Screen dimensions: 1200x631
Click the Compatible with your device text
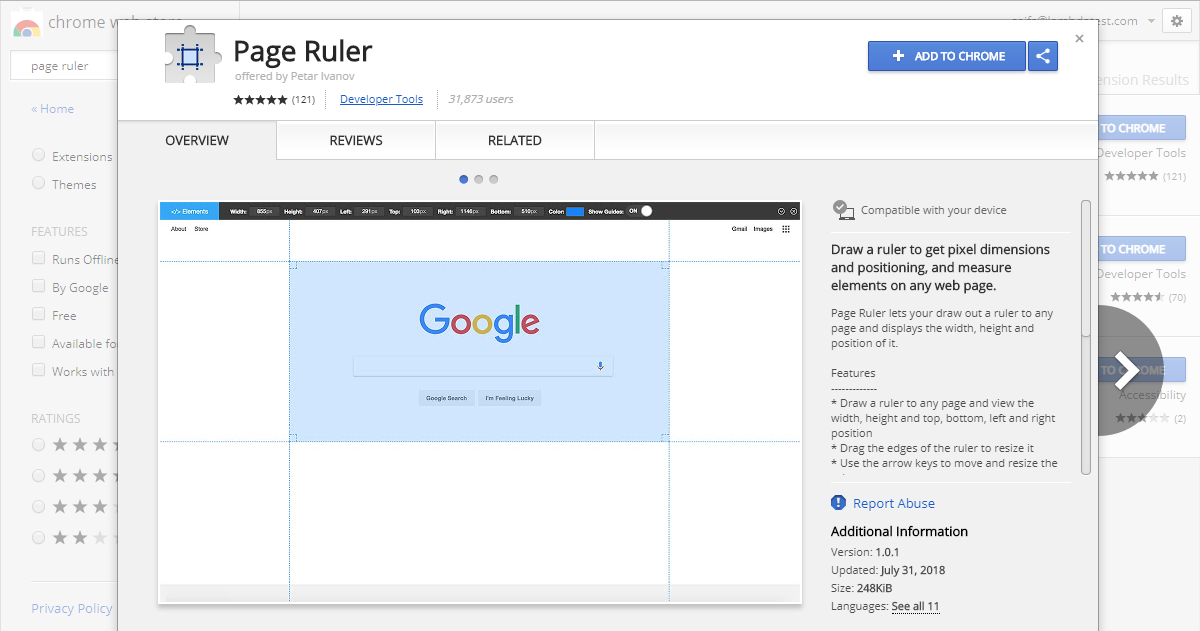[934, 210]
